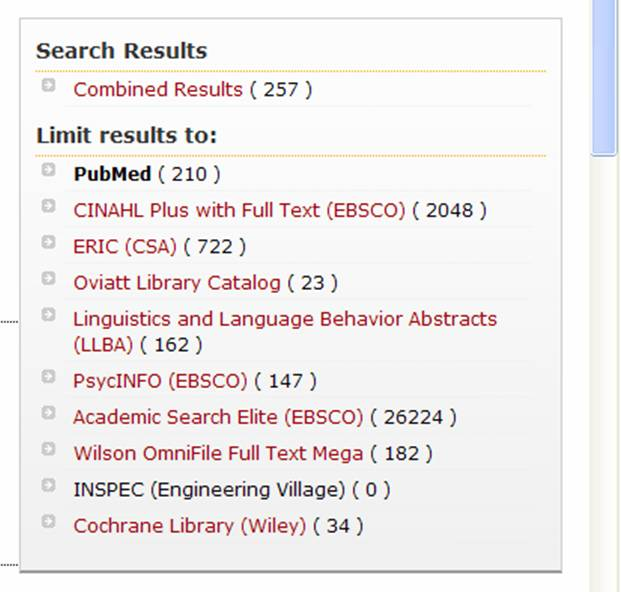
Task: Click the vertical scrollbar thumb
Action: click(604, 77)
